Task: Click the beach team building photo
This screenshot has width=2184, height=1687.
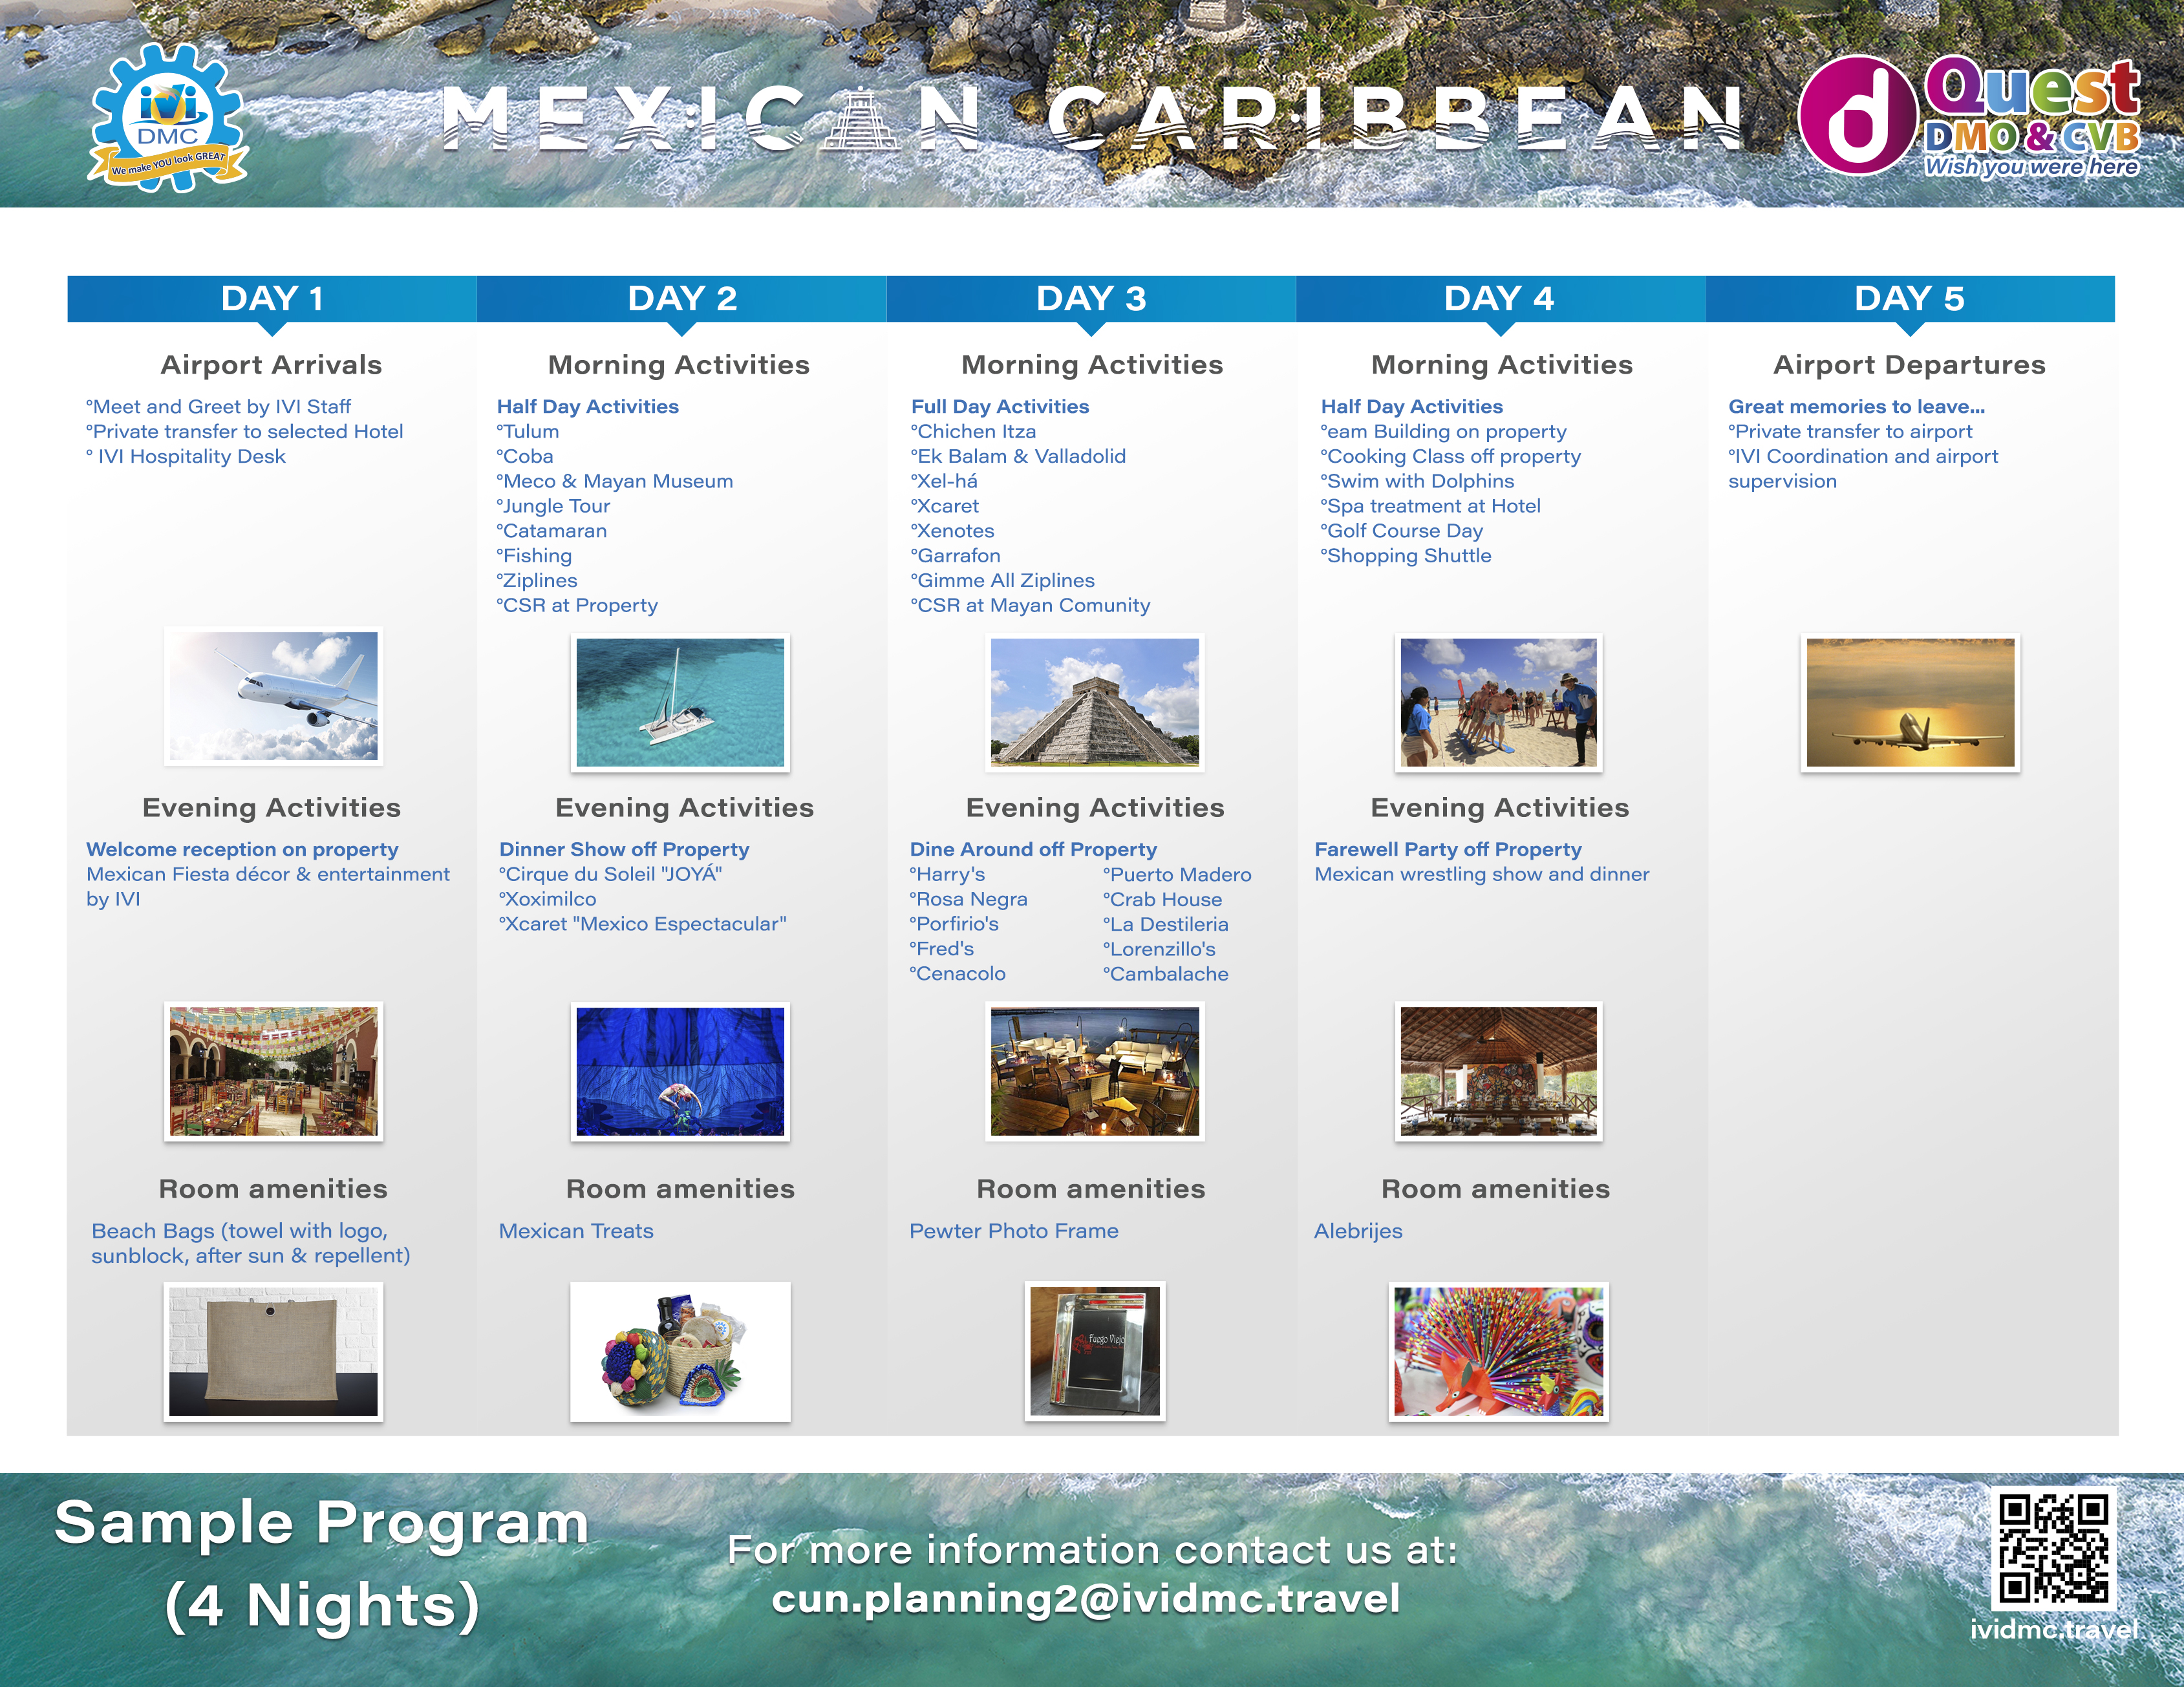Action: [1498, 702]
